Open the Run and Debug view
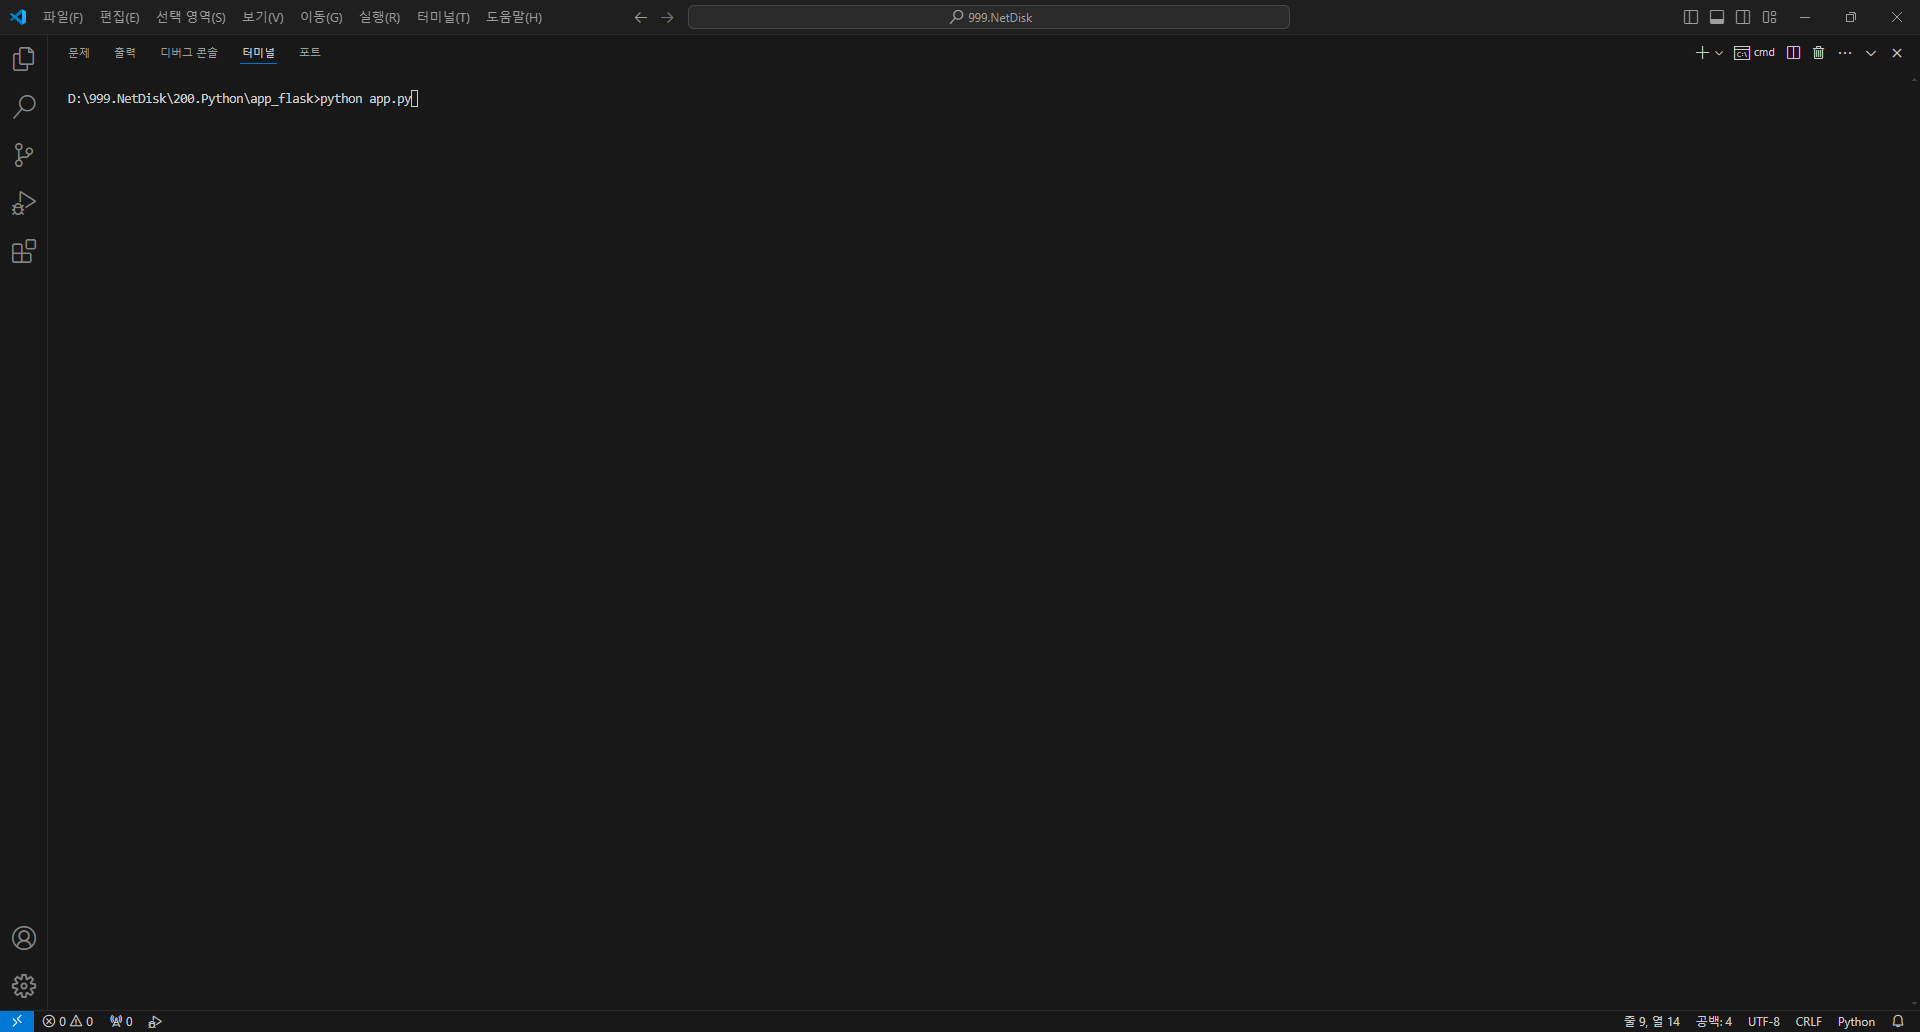The width and height of the screenshot is (1920, 1032). [24, 203]
